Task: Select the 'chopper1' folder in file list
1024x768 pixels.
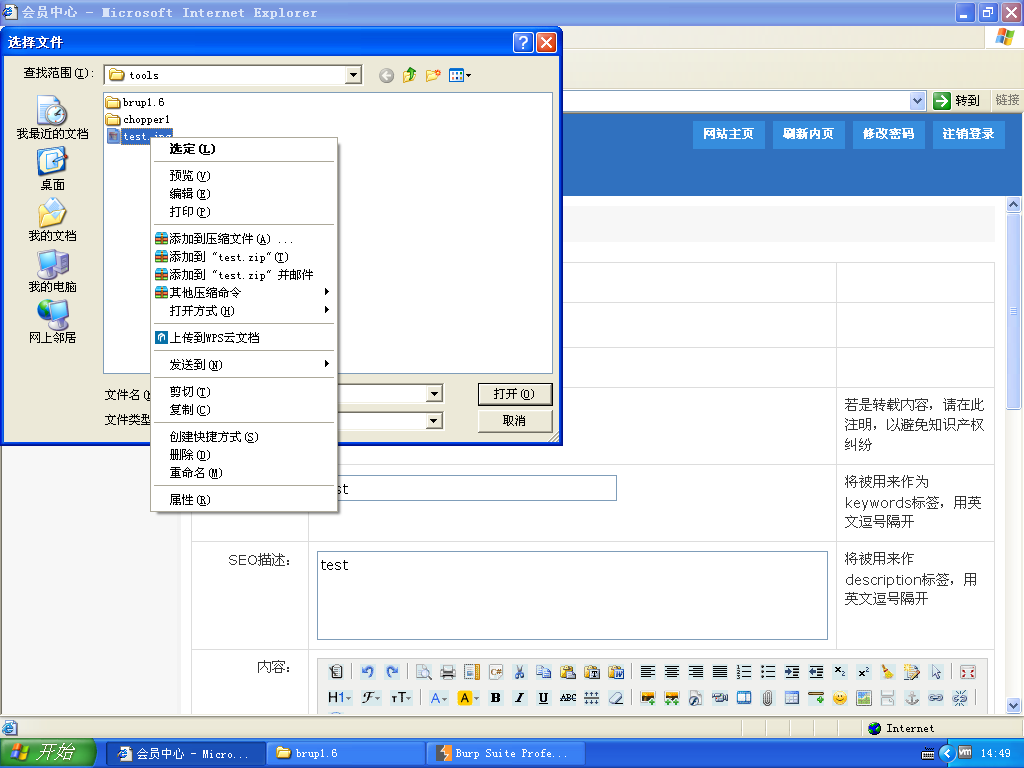Action: click(138, 119)
